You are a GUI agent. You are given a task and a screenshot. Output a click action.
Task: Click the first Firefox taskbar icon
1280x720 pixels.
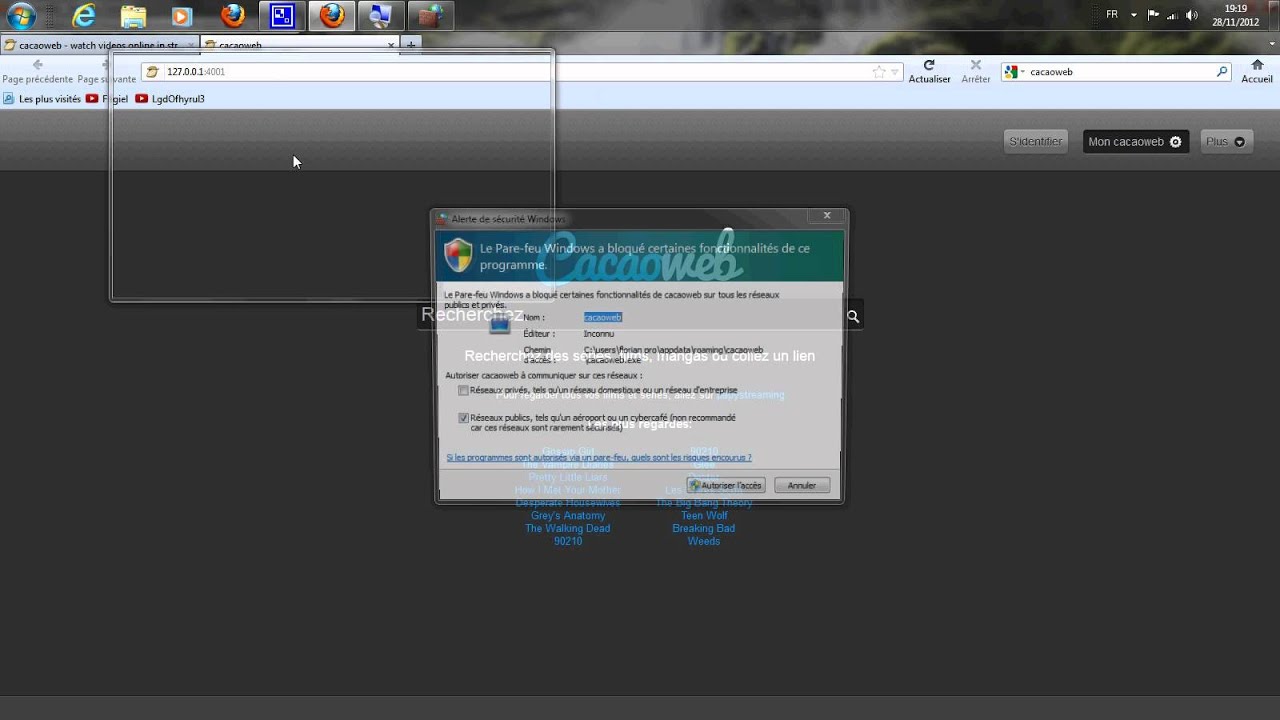click(x=232, y=15)
